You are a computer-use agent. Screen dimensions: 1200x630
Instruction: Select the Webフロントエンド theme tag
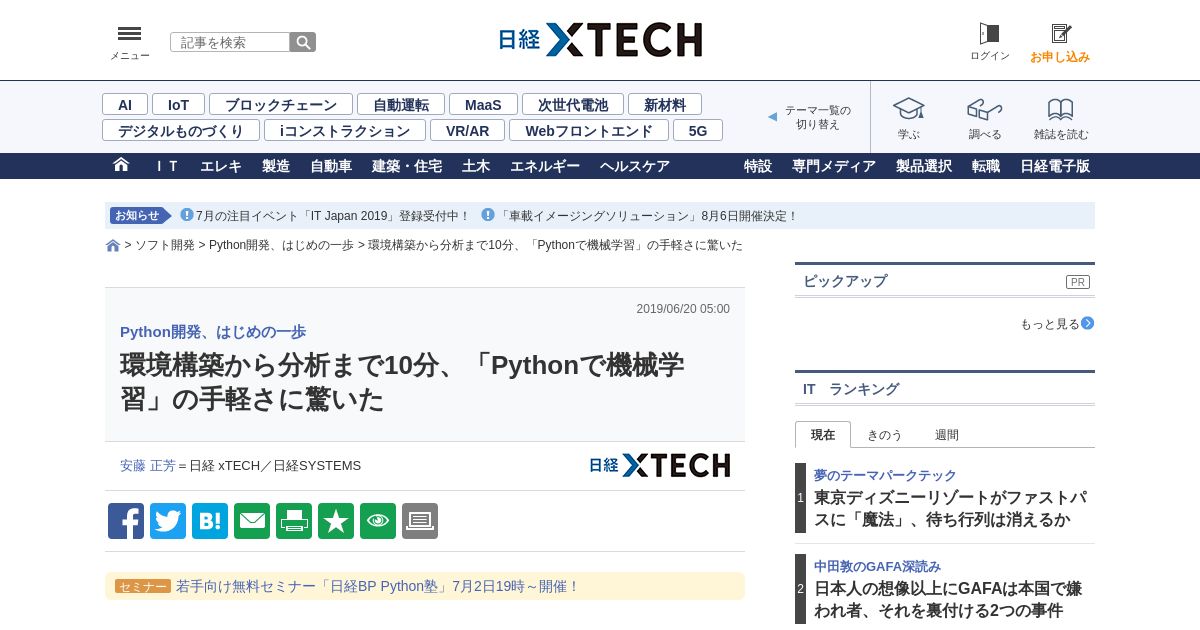[589, 130]
